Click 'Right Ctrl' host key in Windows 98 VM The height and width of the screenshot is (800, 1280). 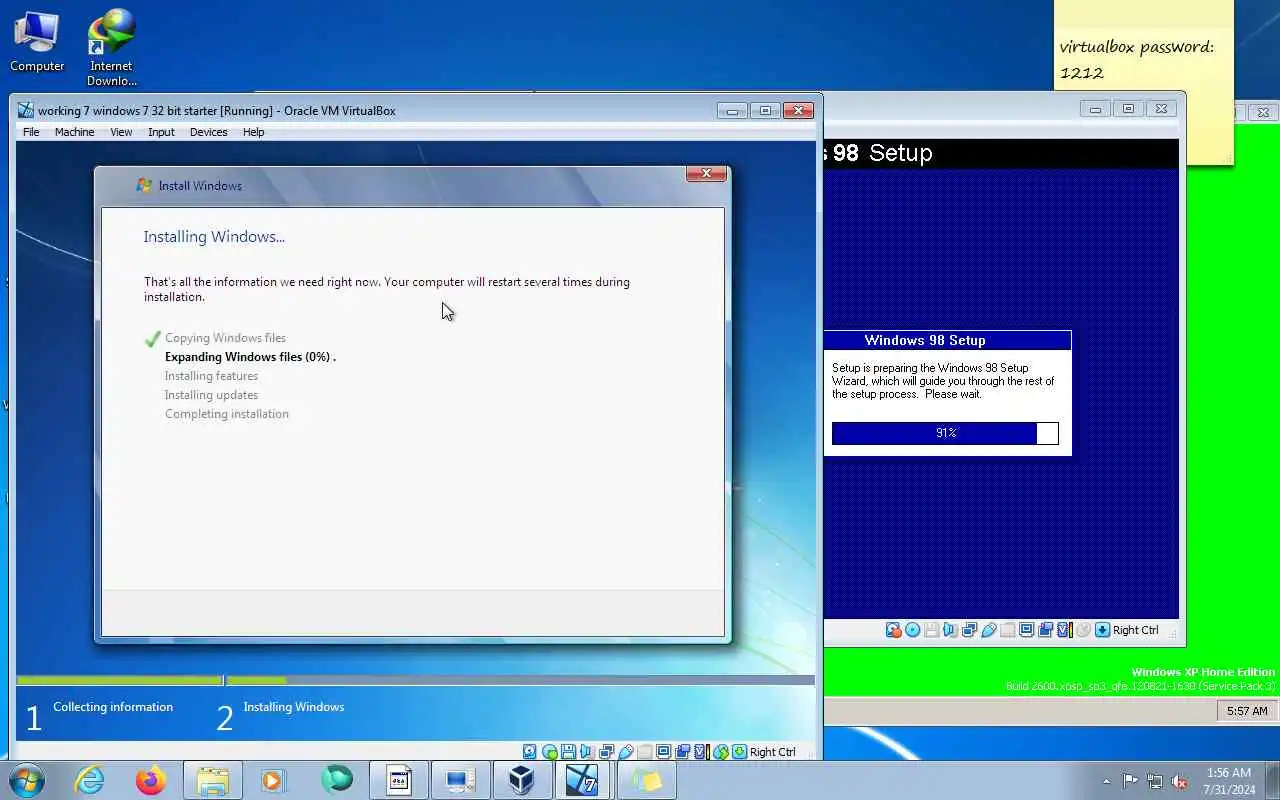1136,630
